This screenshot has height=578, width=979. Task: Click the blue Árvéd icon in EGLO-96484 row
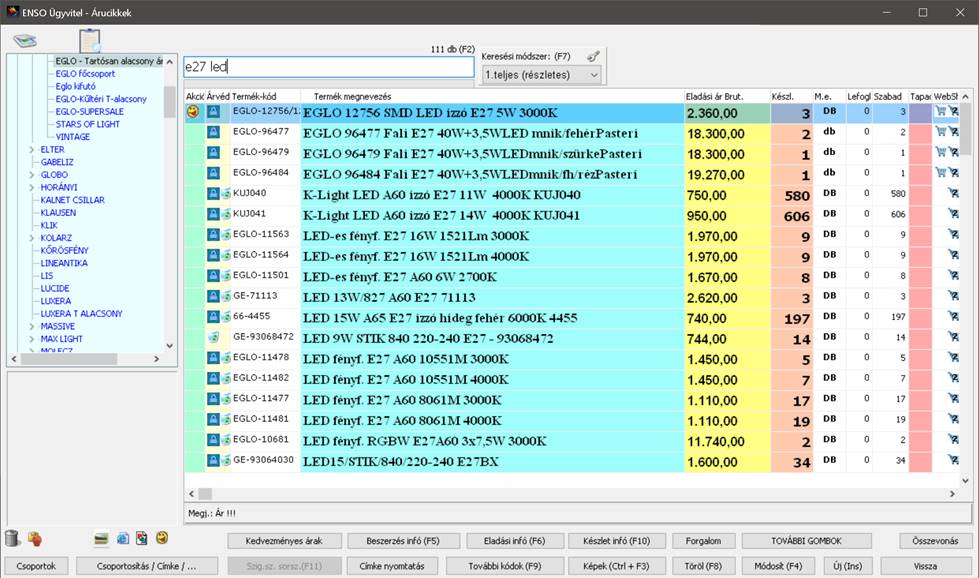point(213,173)
